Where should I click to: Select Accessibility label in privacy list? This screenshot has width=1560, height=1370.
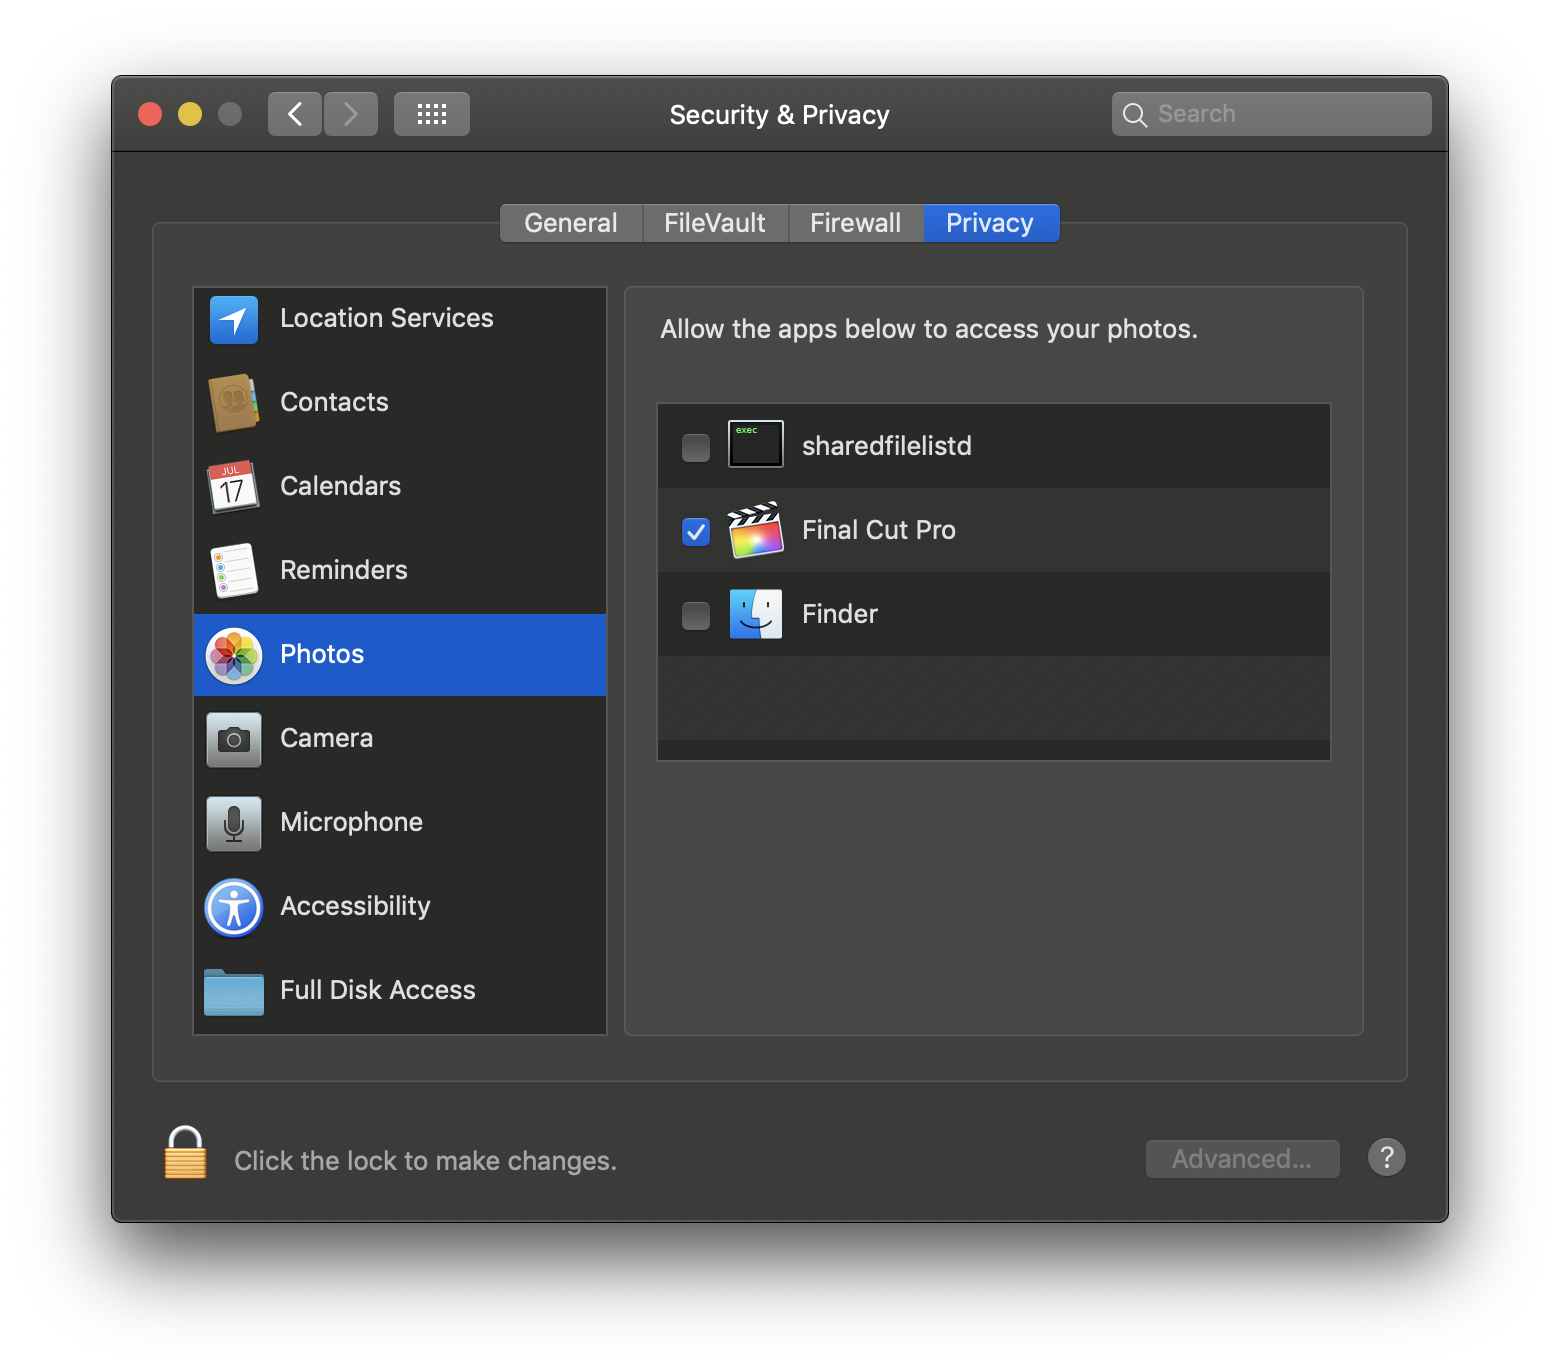pyautogui.click(x=356, y=906)
